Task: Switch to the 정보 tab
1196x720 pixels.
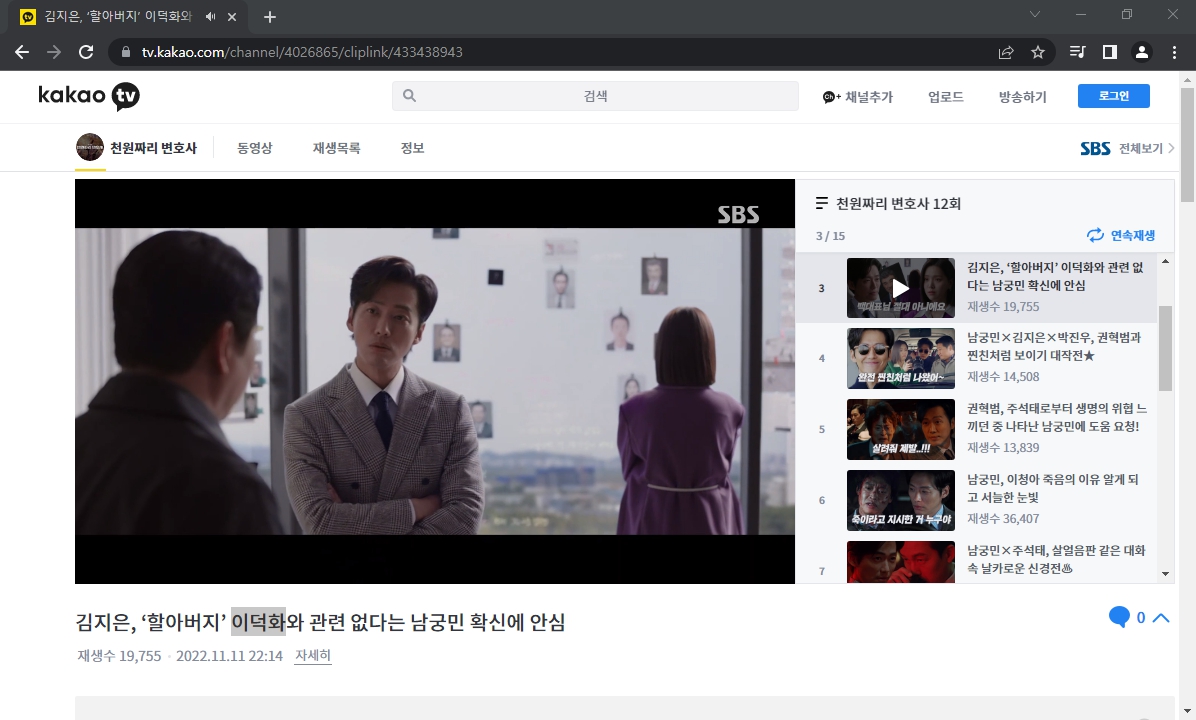Action: pos(413,148)
